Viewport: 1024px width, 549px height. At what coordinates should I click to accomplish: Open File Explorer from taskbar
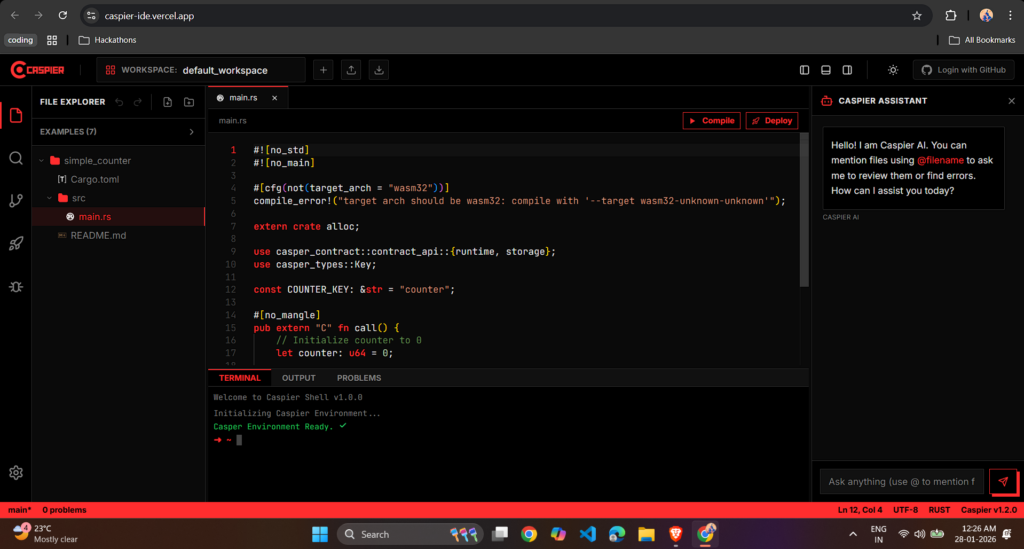pyautogui.click(x=647, y=534)
